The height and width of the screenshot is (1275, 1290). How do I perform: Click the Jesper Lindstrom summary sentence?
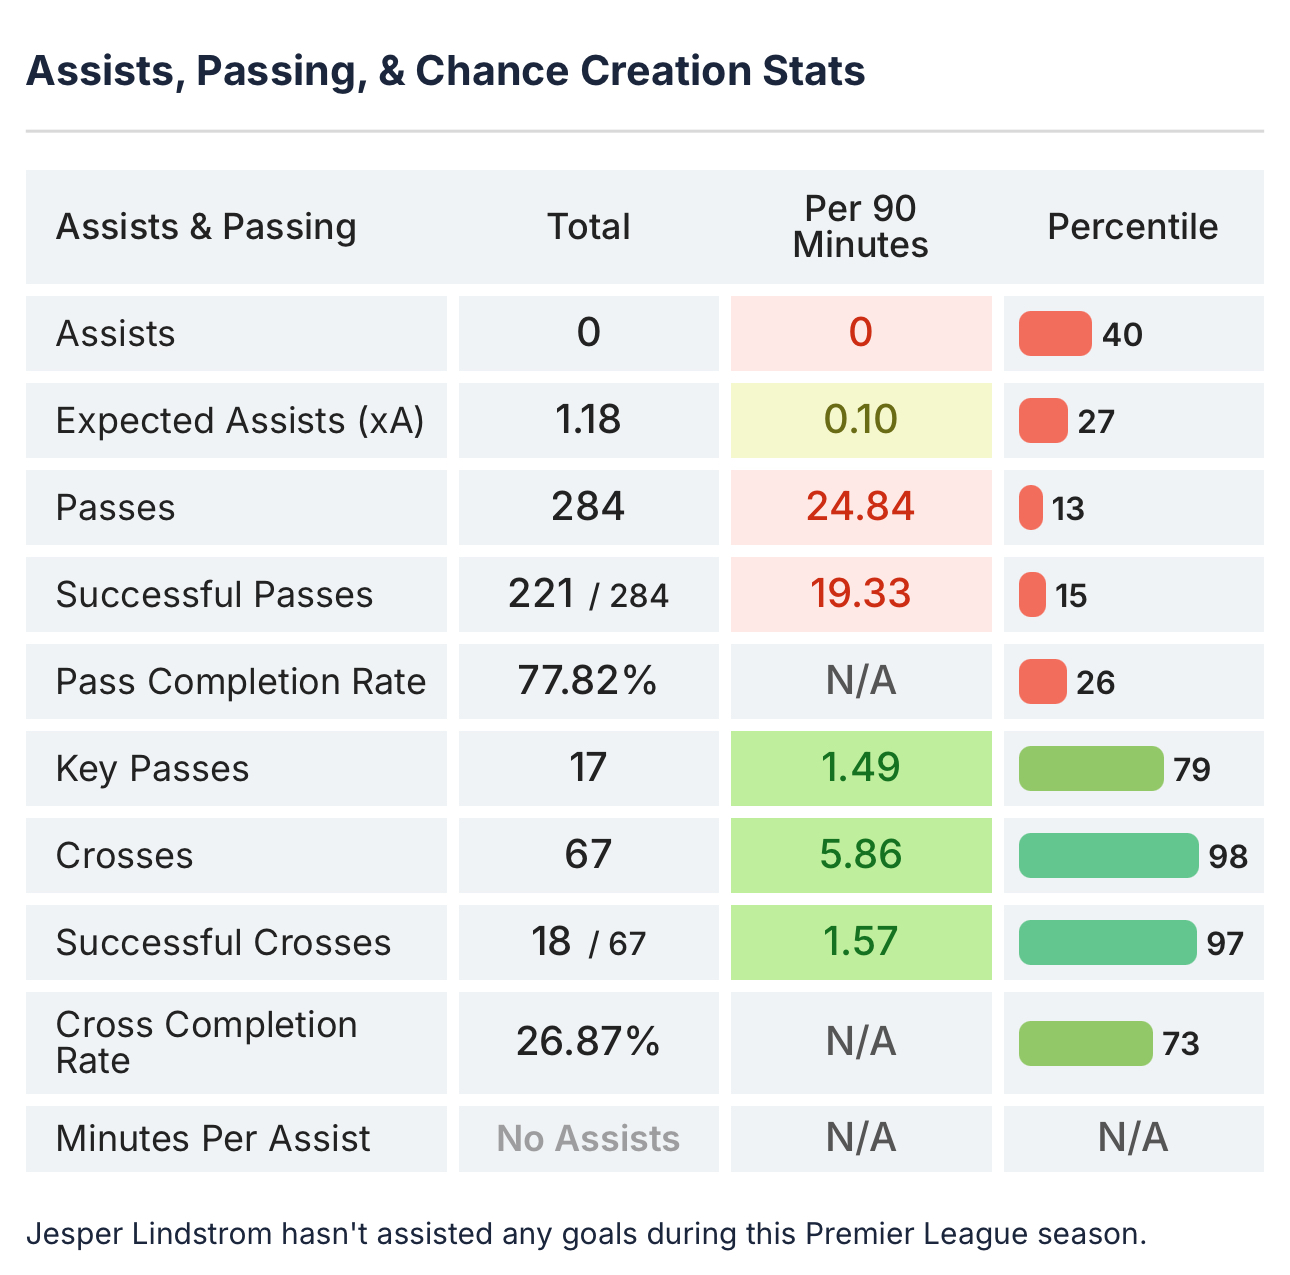(586, 1234)
